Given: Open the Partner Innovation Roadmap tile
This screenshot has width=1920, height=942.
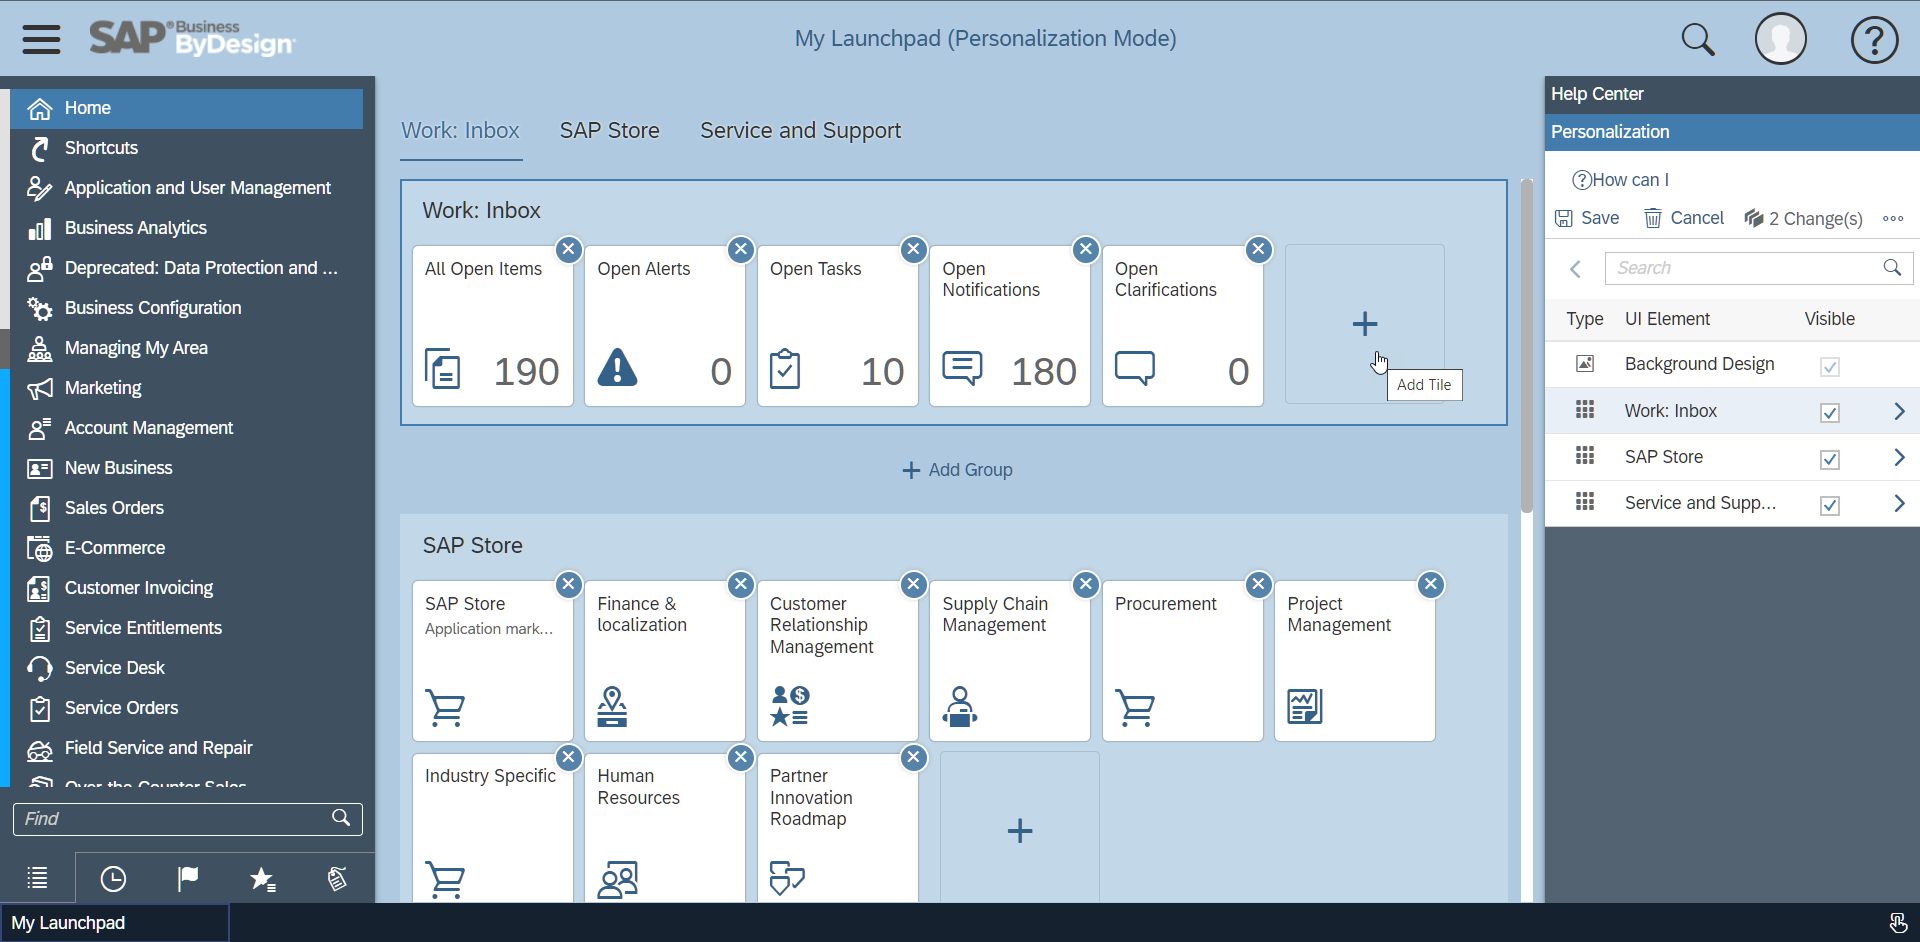Looking at the screenshot, I should [838, 828].
